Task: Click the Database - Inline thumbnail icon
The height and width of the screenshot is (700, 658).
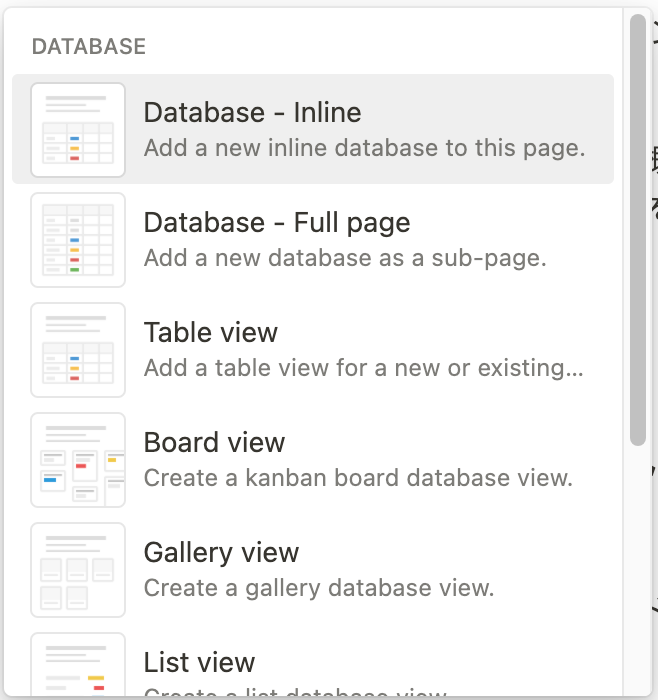Action: pos(78,130)
